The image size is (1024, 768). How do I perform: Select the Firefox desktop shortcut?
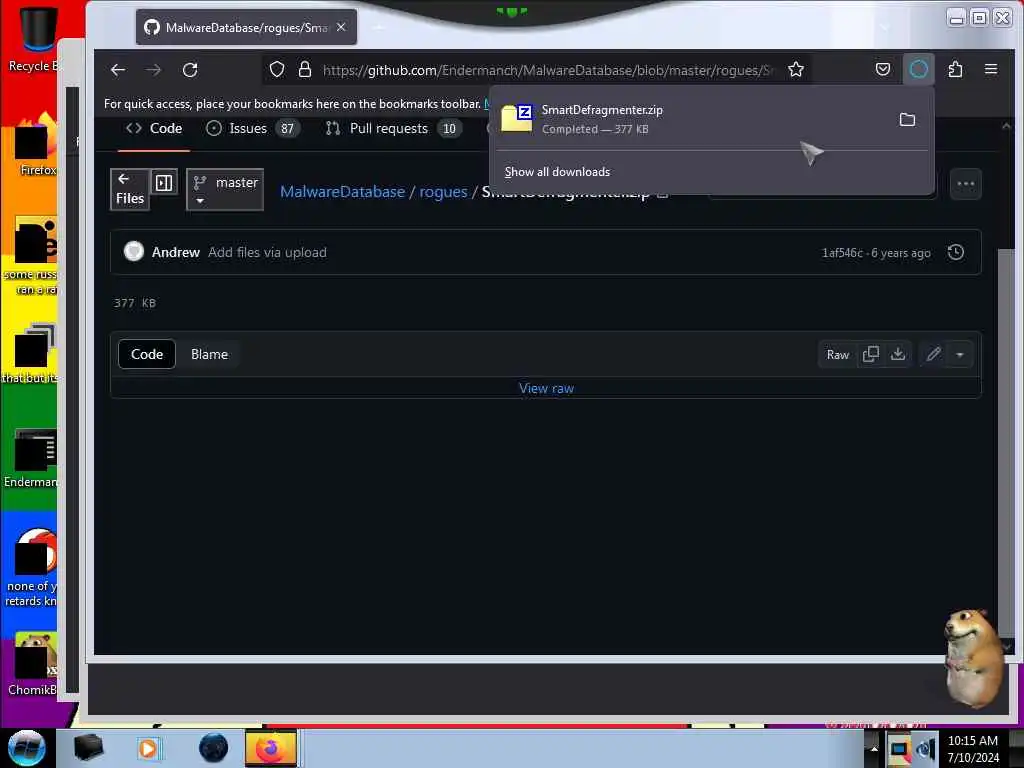click(37, 145)
